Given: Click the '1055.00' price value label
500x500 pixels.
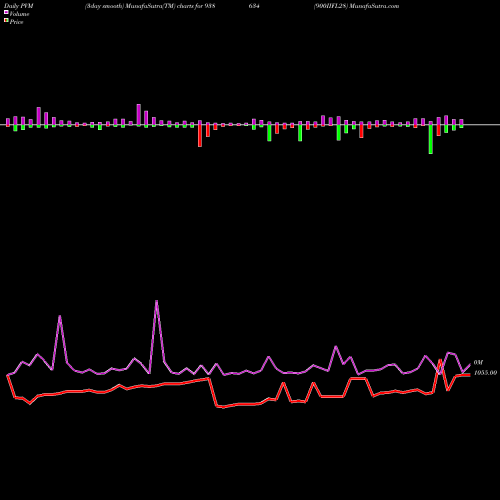Looking at the screenshot, I should 485,373.
